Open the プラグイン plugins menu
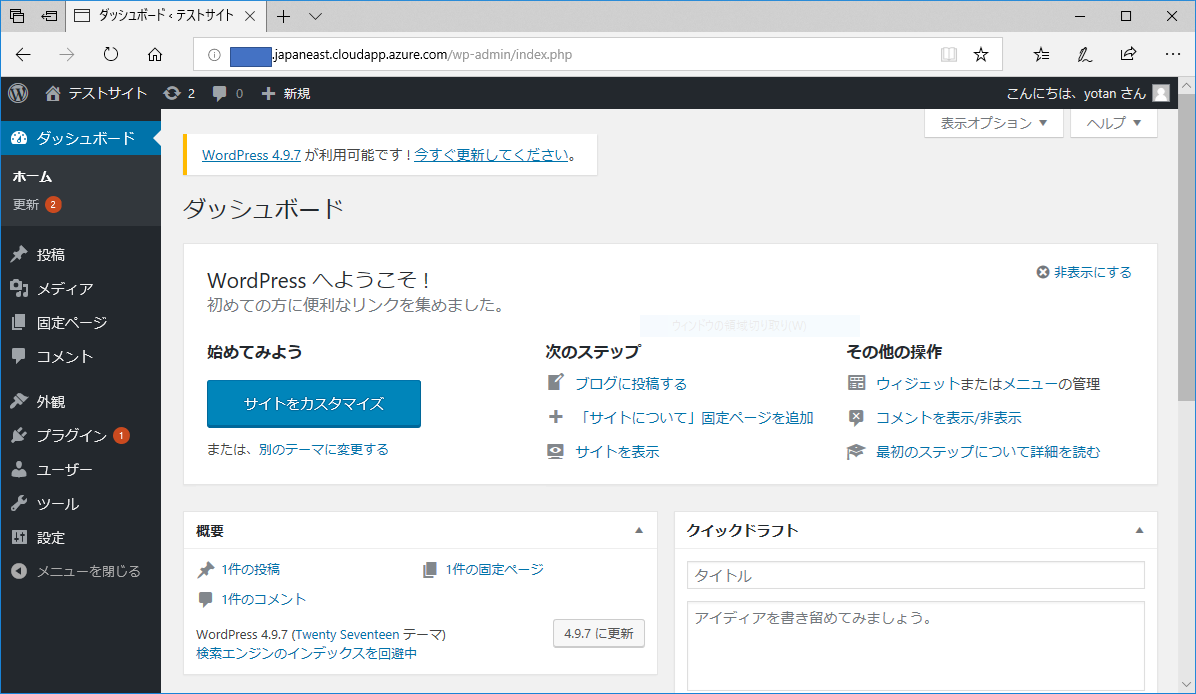Image resolution: width=1196 pixels, height=694 pixels. [x=80, y=435]
